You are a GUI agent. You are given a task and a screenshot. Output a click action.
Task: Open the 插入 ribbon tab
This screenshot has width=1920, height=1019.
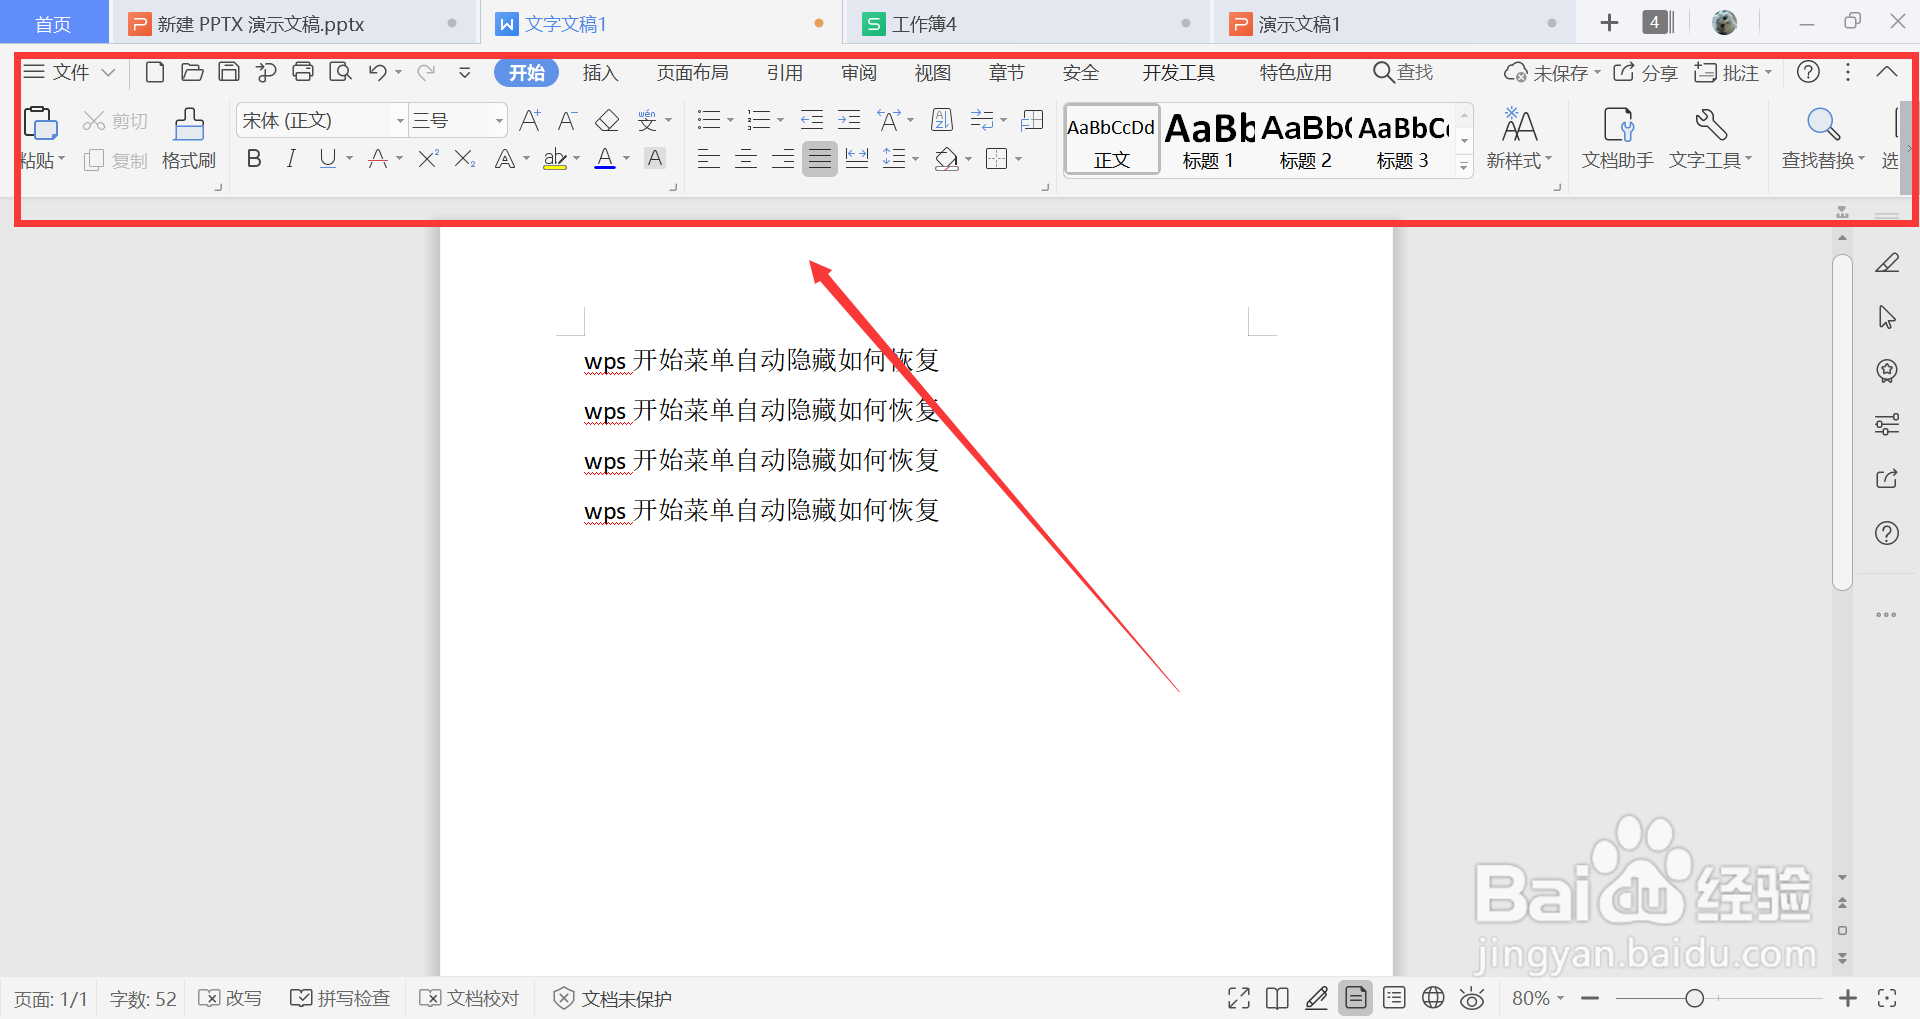point(601,73)
